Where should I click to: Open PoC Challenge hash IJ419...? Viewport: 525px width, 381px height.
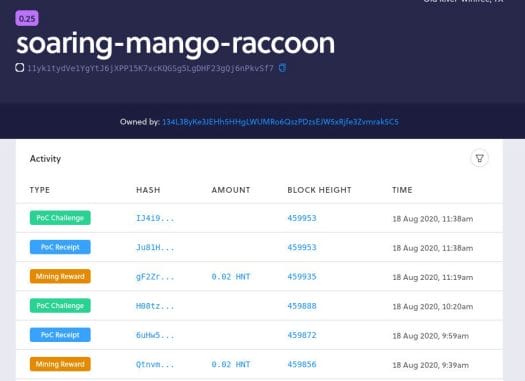click(155, 218)
